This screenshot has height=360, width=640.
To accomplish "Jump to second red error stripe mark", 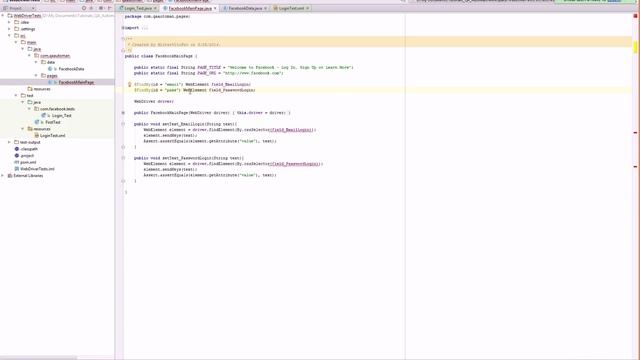I will click(x=636, y=167).
